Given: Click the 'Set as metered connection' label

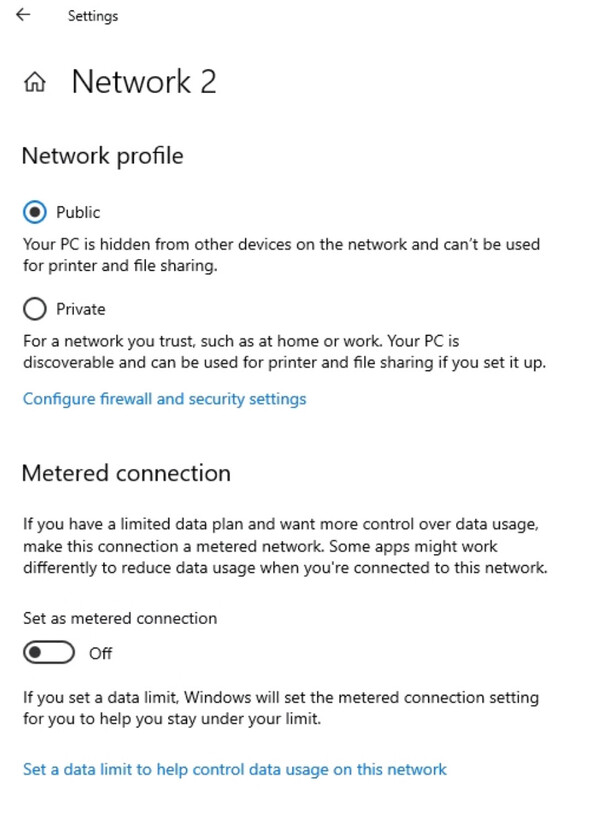Looking at the screenshot, I should coord(120,618).
